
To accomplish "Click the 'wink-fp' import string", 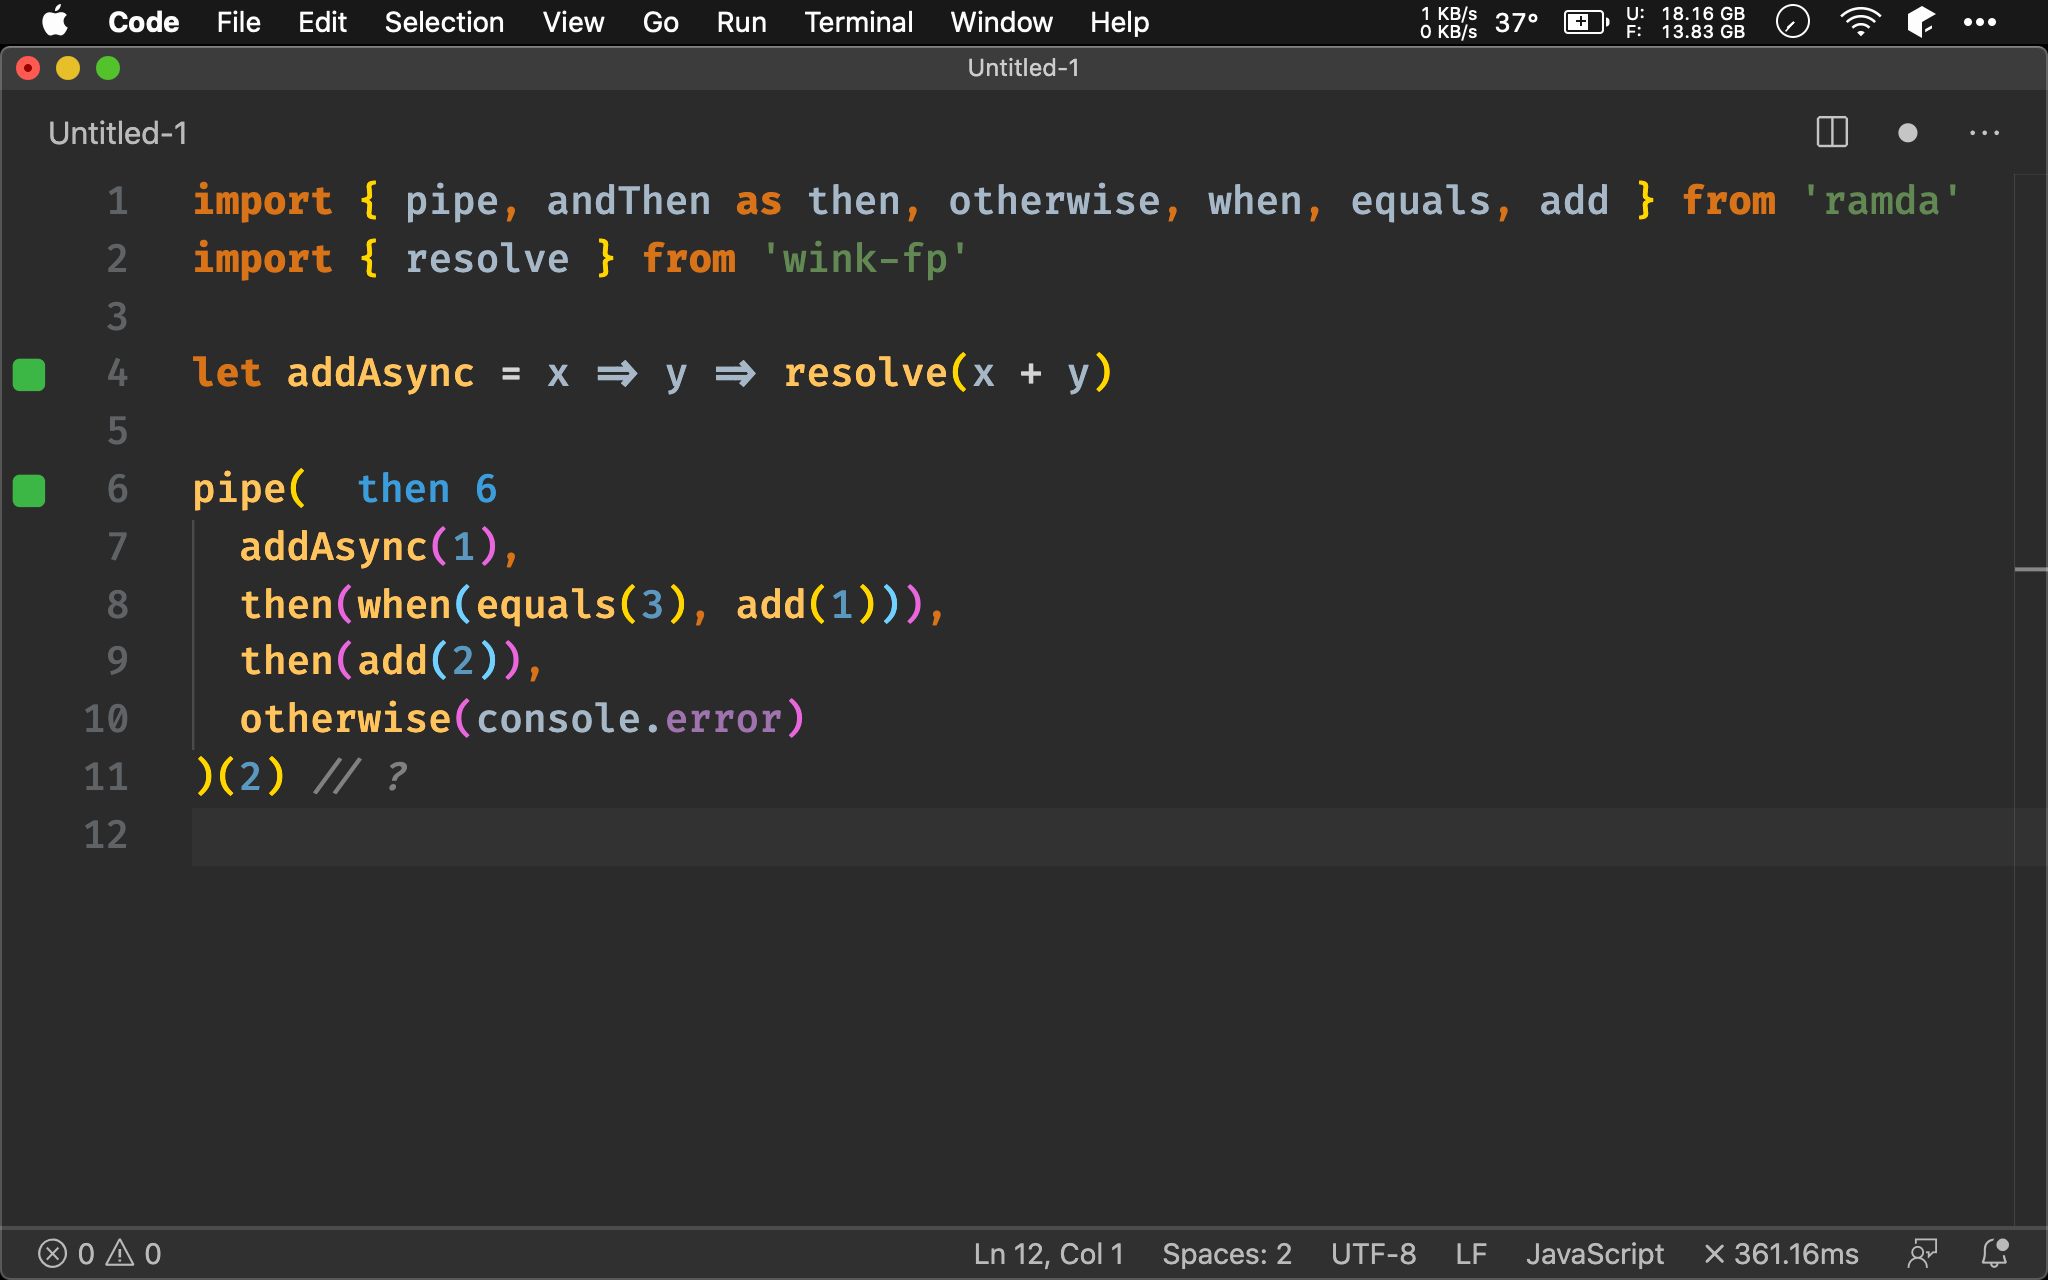I will [865, 259].
